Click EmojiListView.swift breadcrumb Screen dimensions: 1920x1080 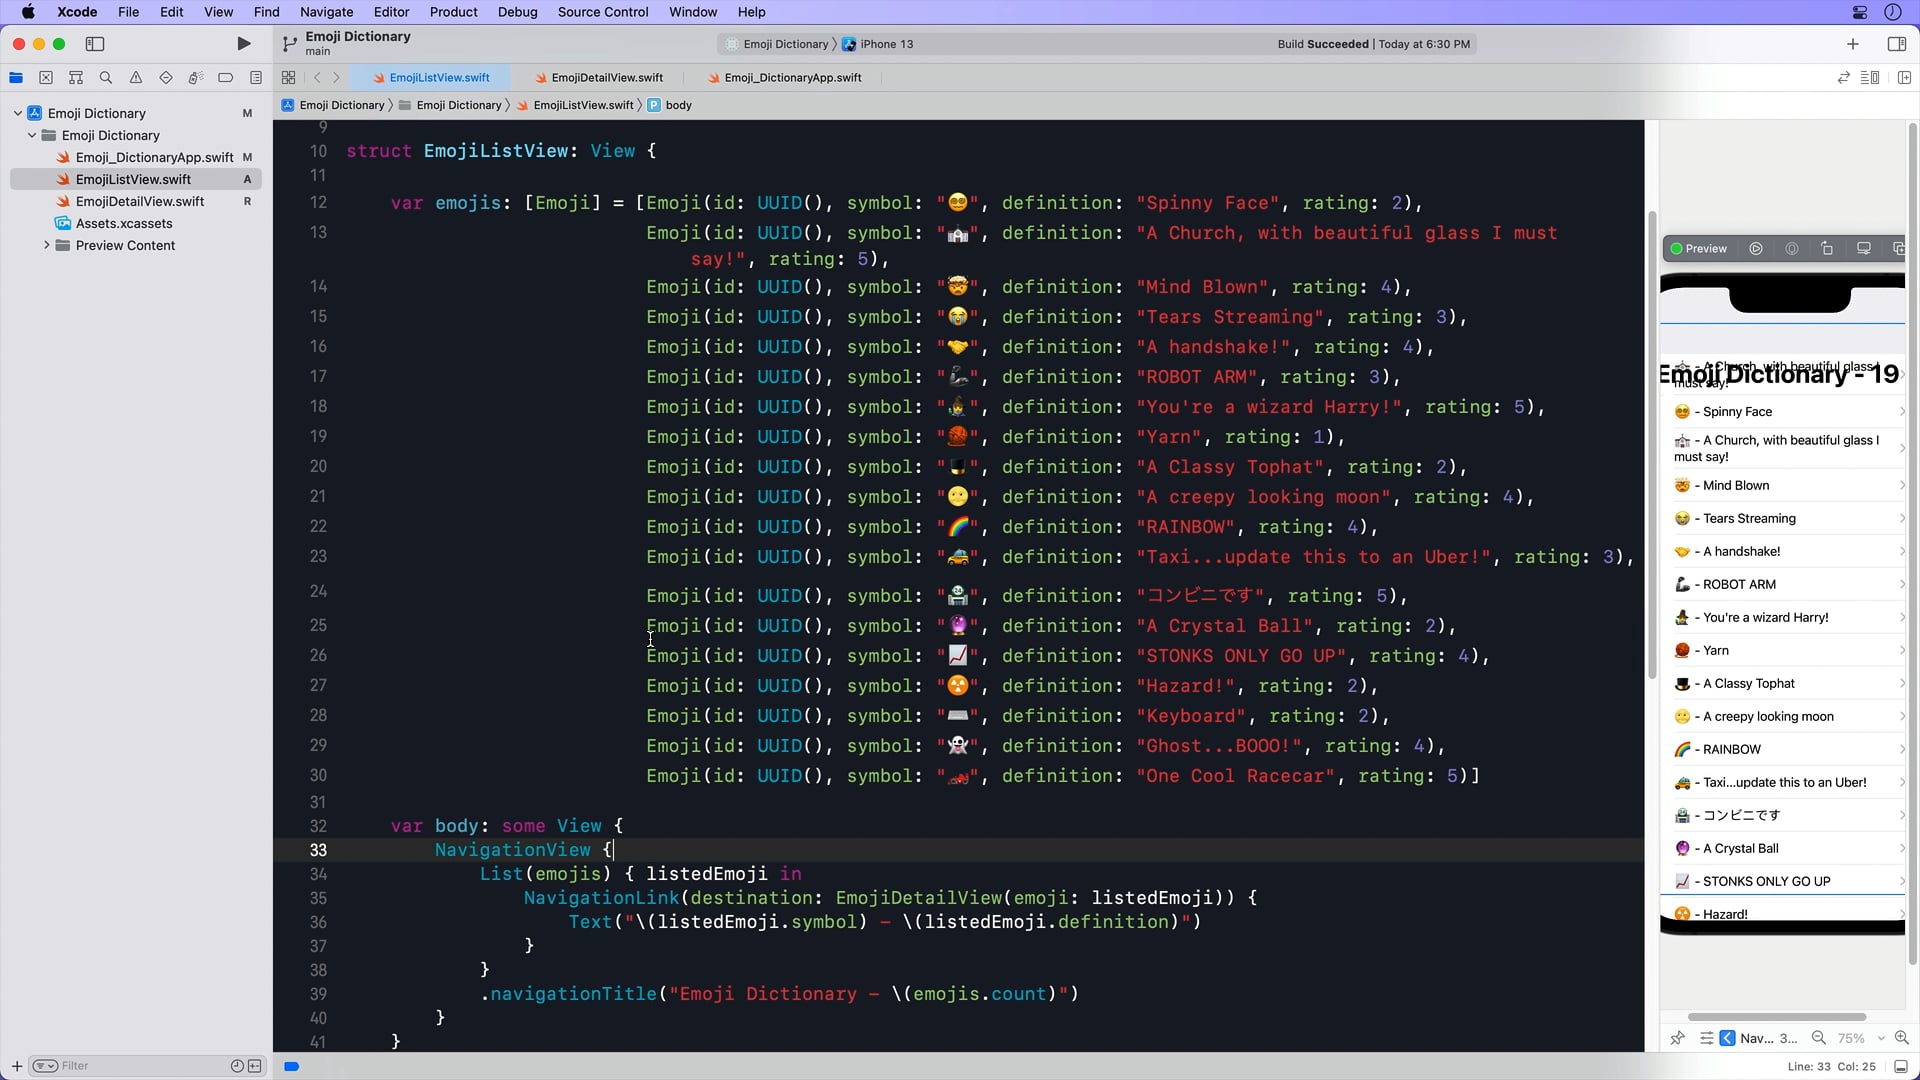coord(575,105)
